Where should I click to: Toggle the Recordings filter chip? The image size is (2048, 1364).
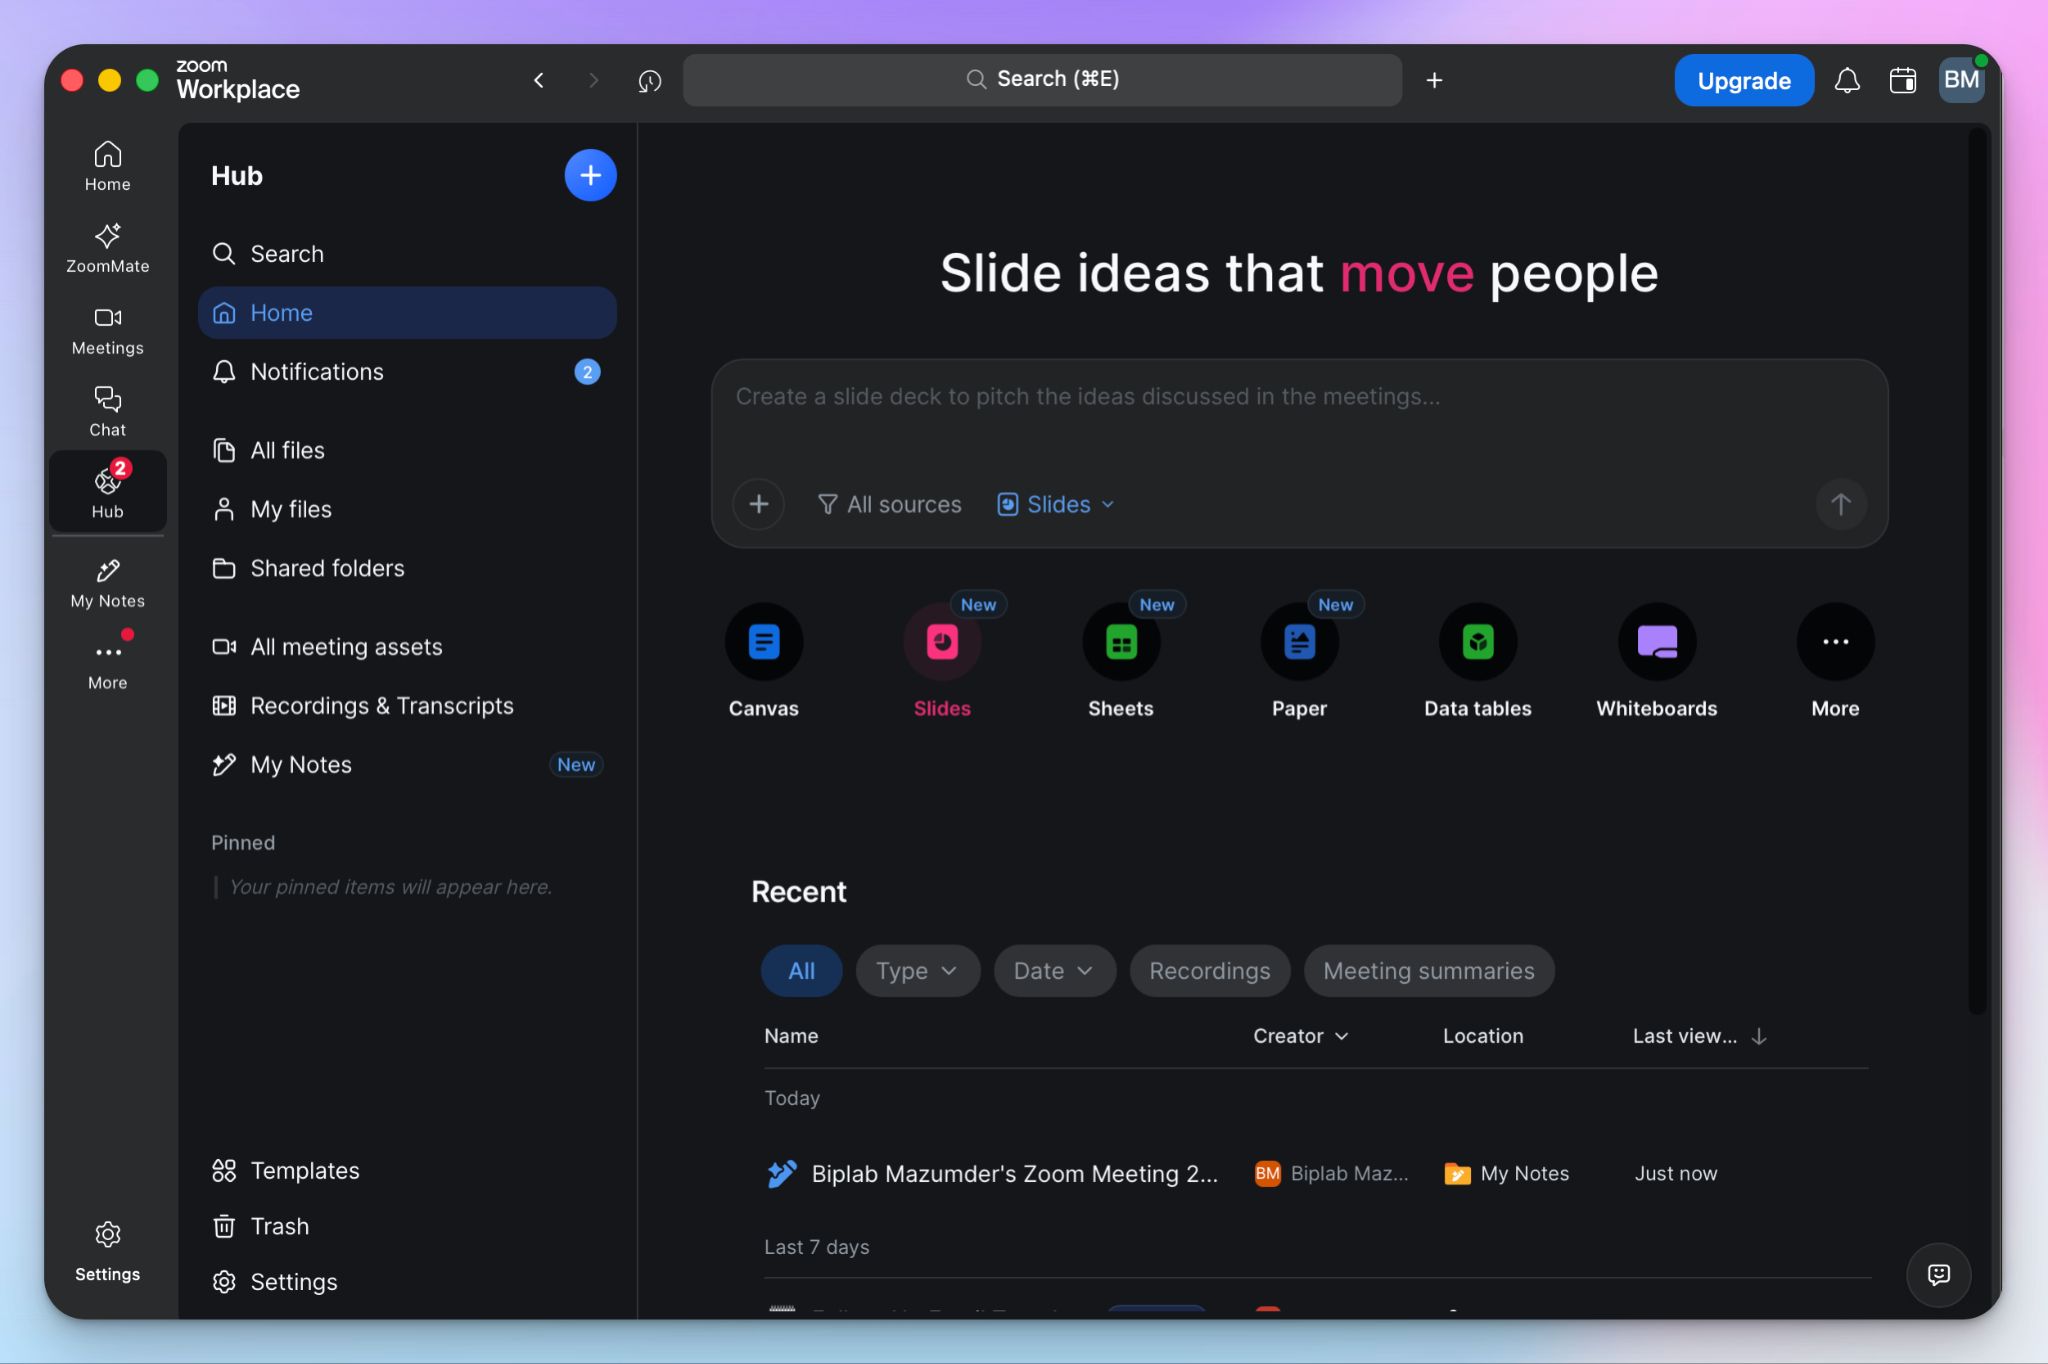point(1209,971)
